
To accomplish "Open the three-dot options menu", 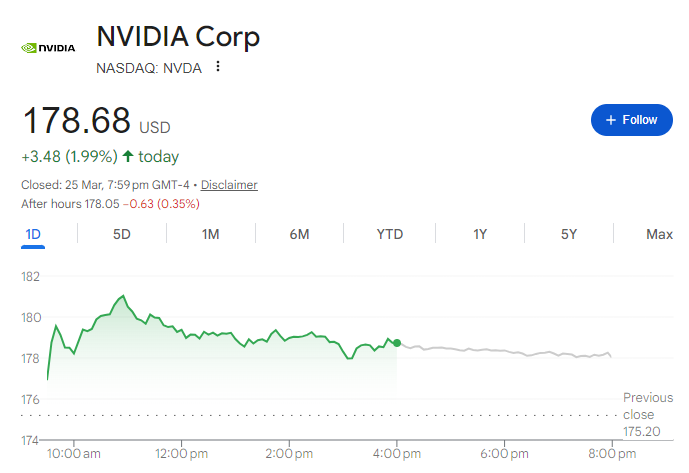I will (x=217, y=67).
